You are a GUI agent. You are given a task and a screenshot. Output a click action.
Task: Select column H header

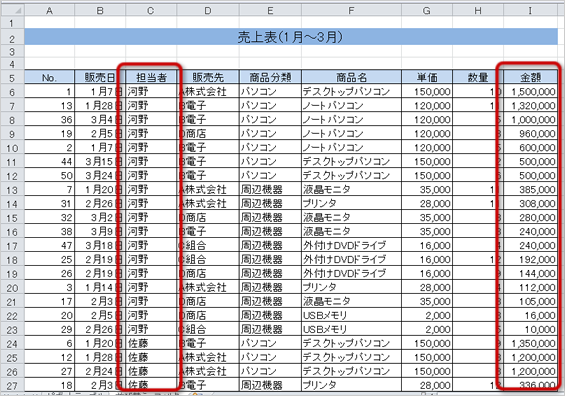[x=478, y=10]
